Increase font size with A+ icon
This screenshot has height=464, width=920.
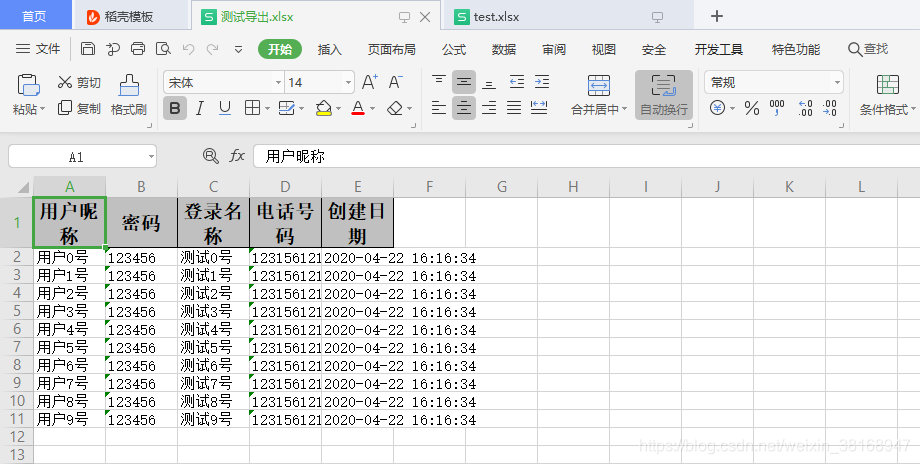370,82
